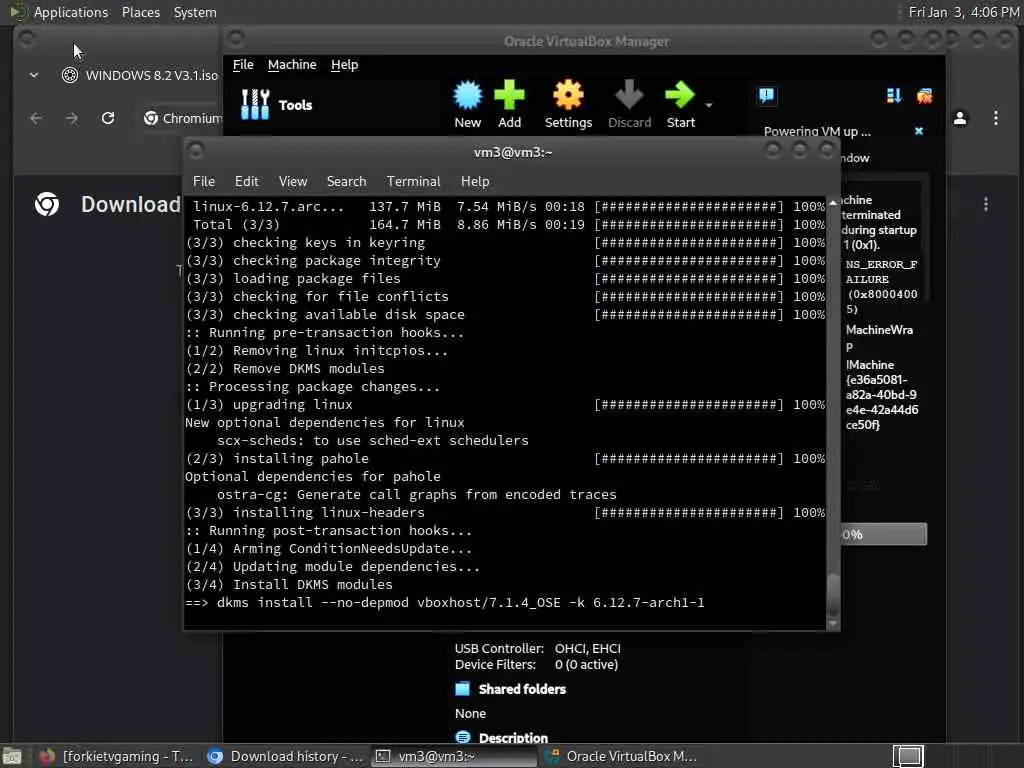Image resolution: width=1024 pixels, height=768 pixels.
Task: Open the Help menu in VirtualBox Manager
Action: point(344,65)
